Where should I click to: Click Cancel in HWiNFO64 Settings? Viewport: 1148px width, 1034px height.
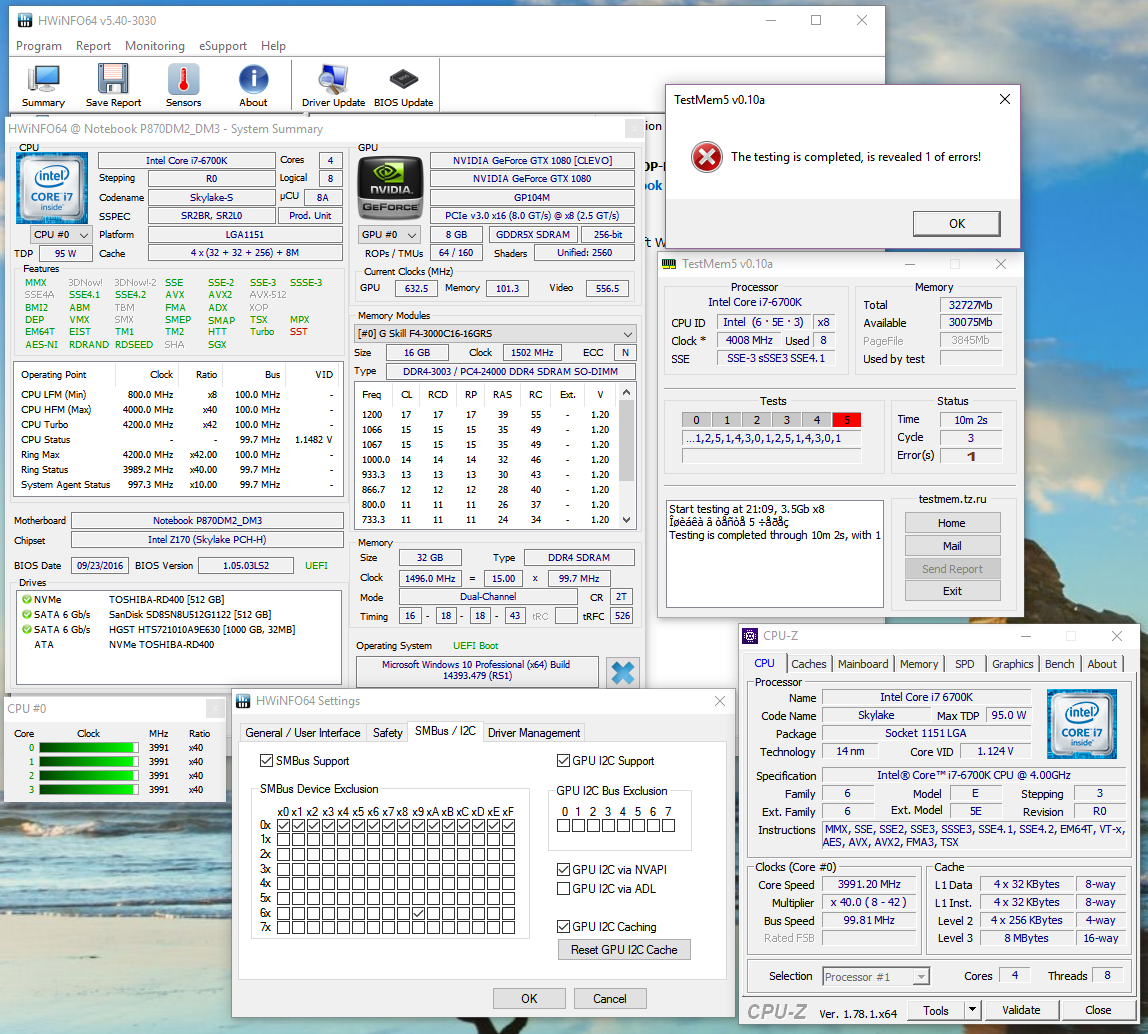(610, 998)
